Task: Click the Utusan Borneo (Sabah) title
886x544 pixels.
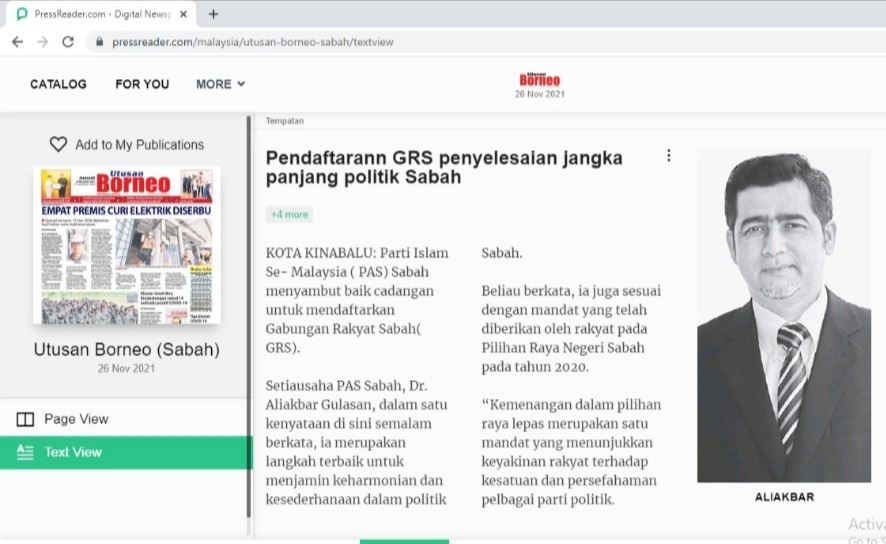Action: [127, 349]
